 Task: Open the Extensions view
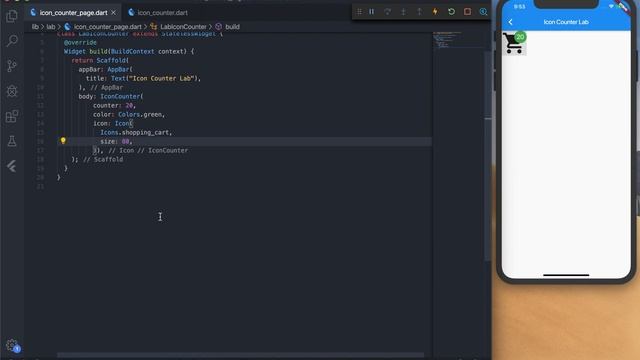(12, 116)
